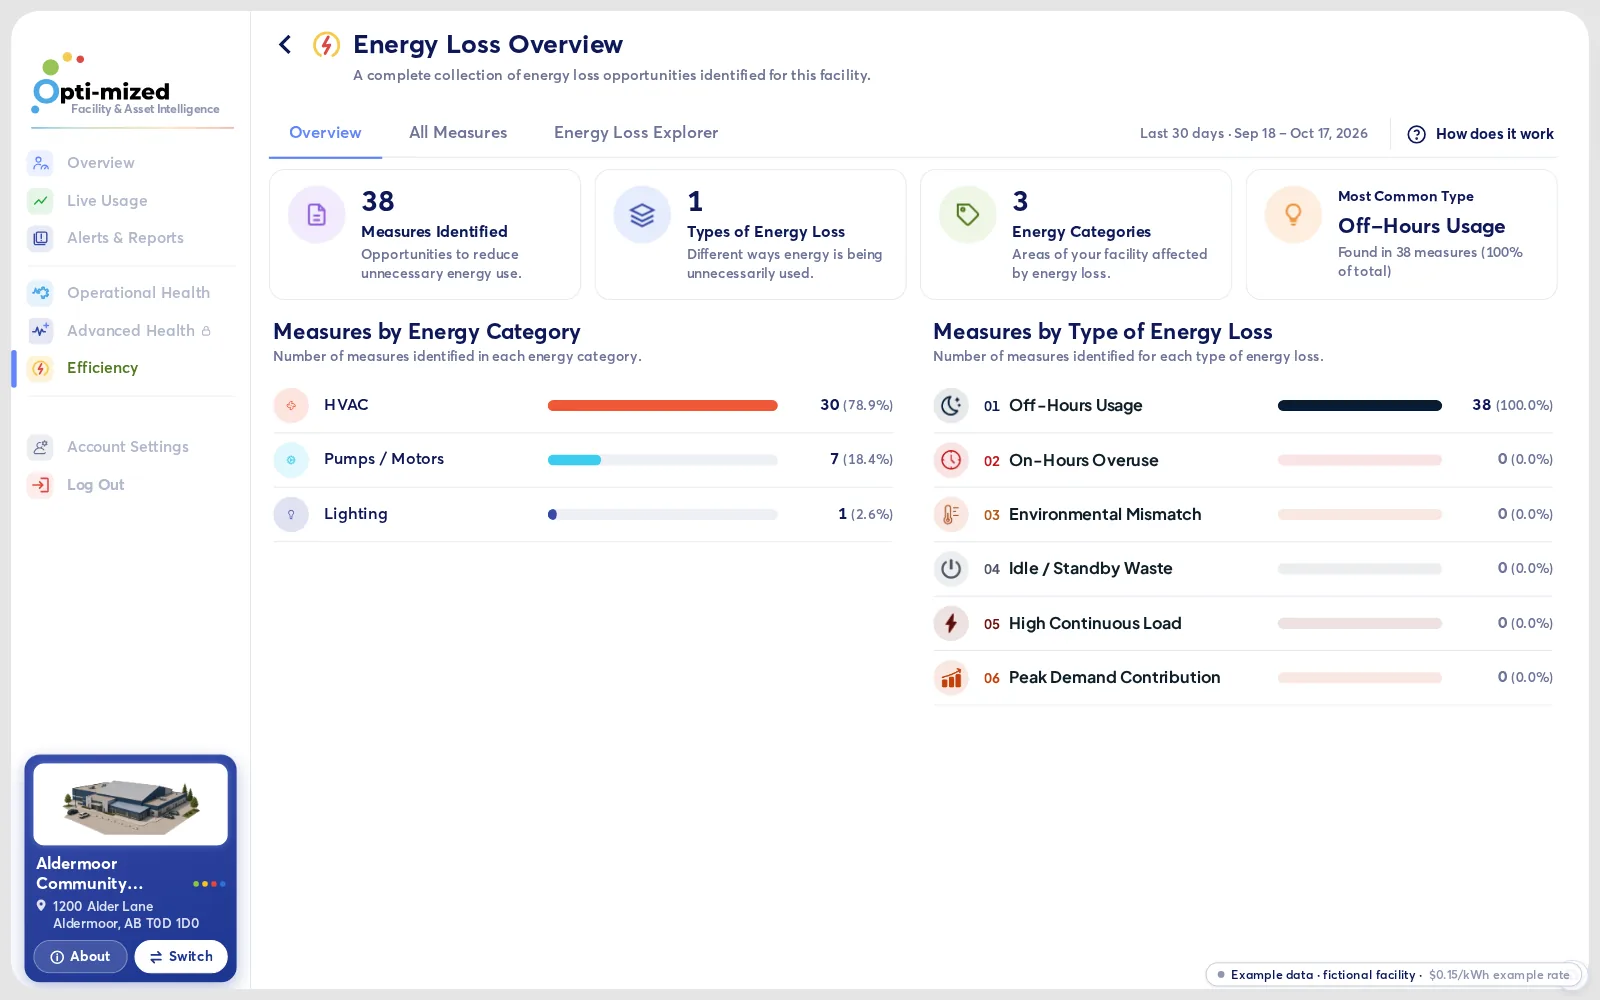Open the Energy Loss Explorer tab
Viewport: 1600px width, 1000px height.
636,133
